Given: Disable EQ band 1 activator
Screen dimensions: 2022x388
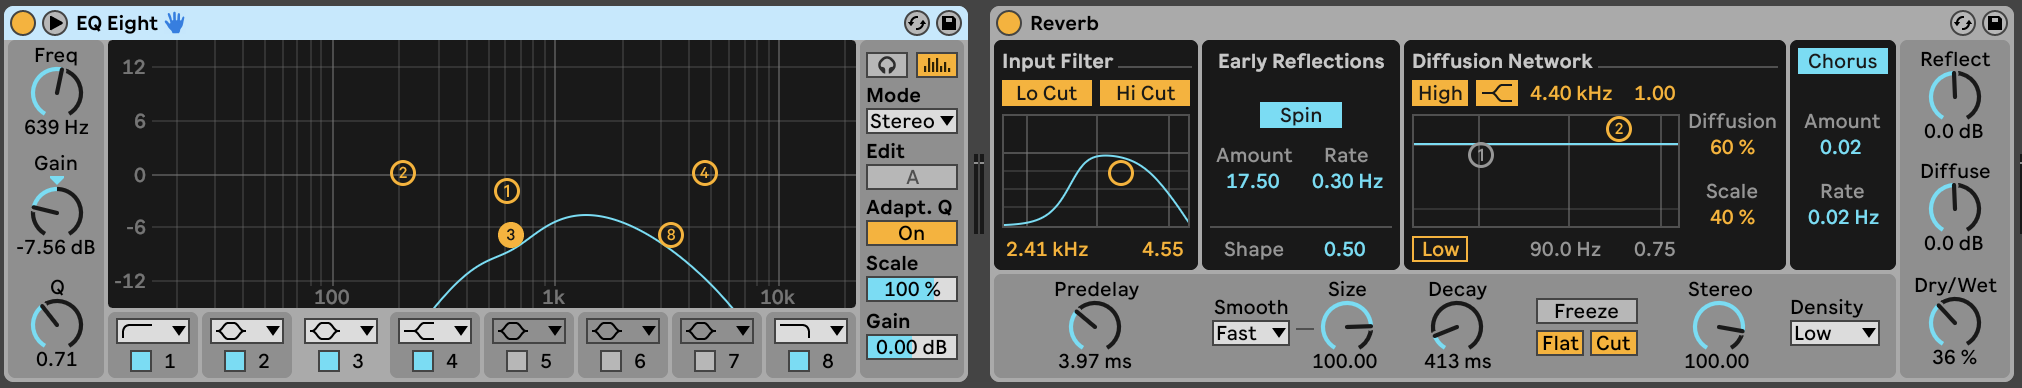Looking at the screenshot, I should click(x=141, y=361).
